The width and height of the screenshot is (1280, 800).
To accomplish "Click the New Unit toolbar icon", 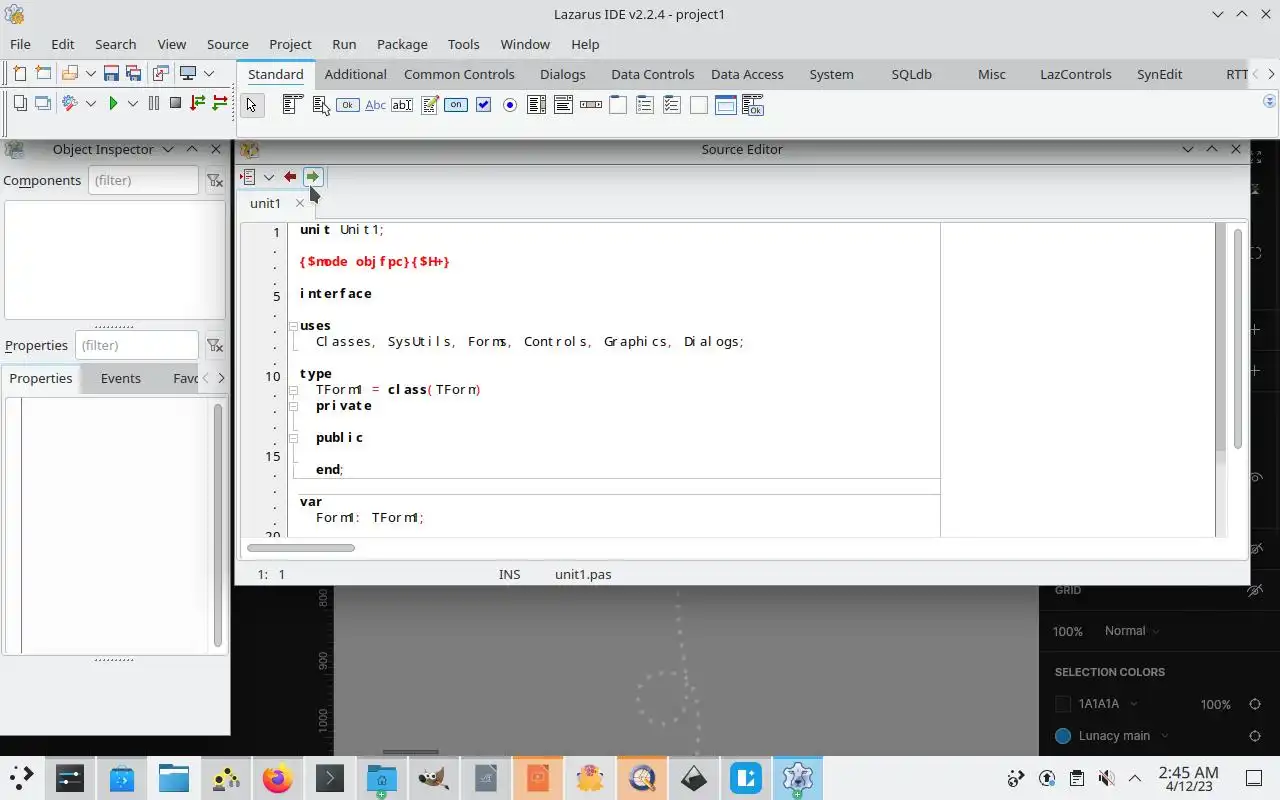I will [19, 73].
